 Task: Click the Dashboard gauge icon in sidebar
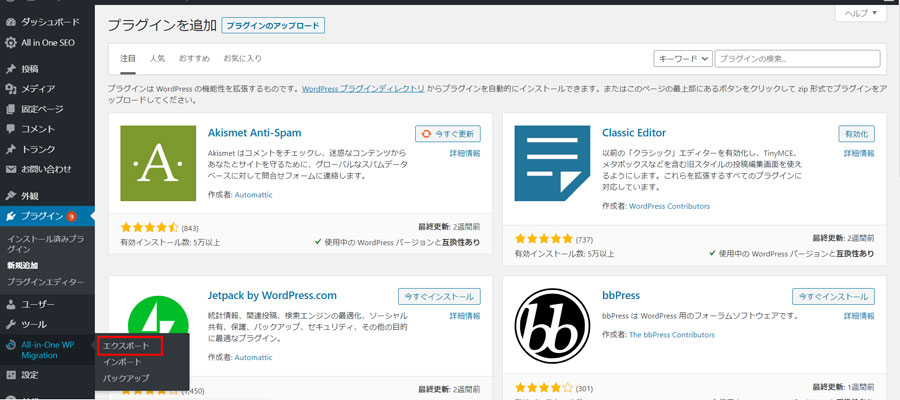coord(10,22)
